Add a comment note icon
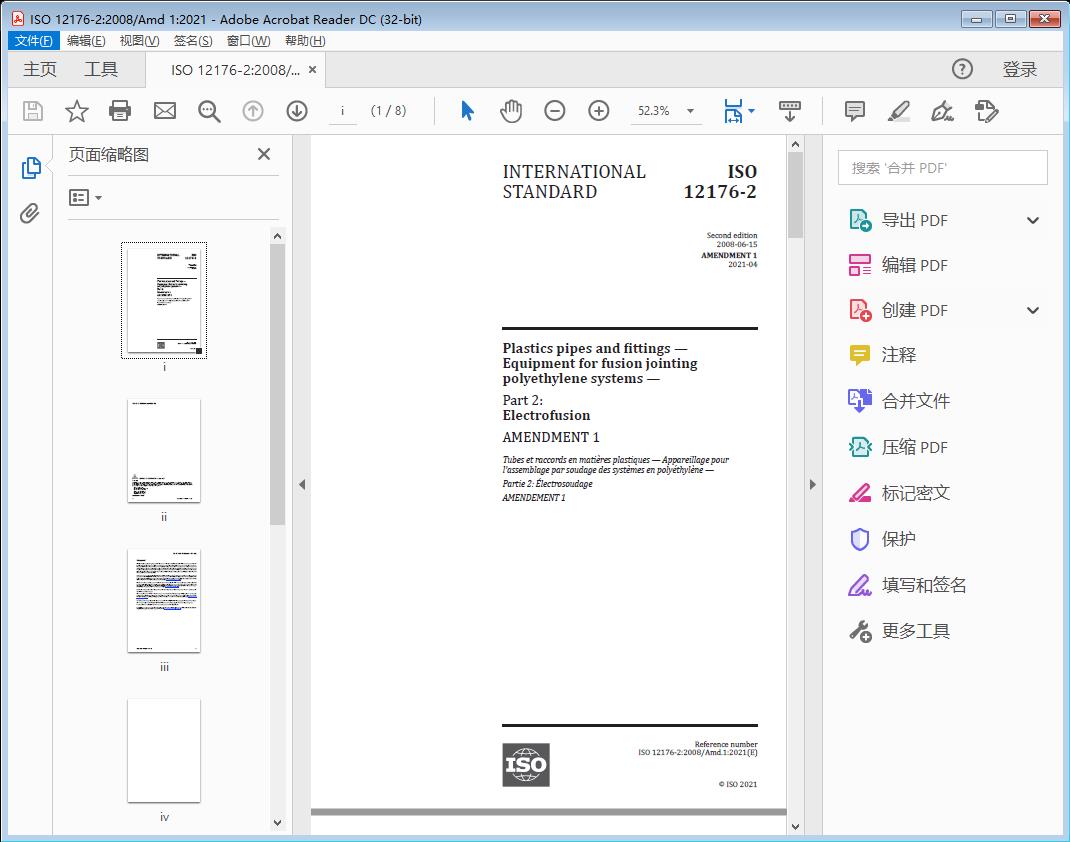The height and width of the screenshot is (842, 1070). (855, 111)
